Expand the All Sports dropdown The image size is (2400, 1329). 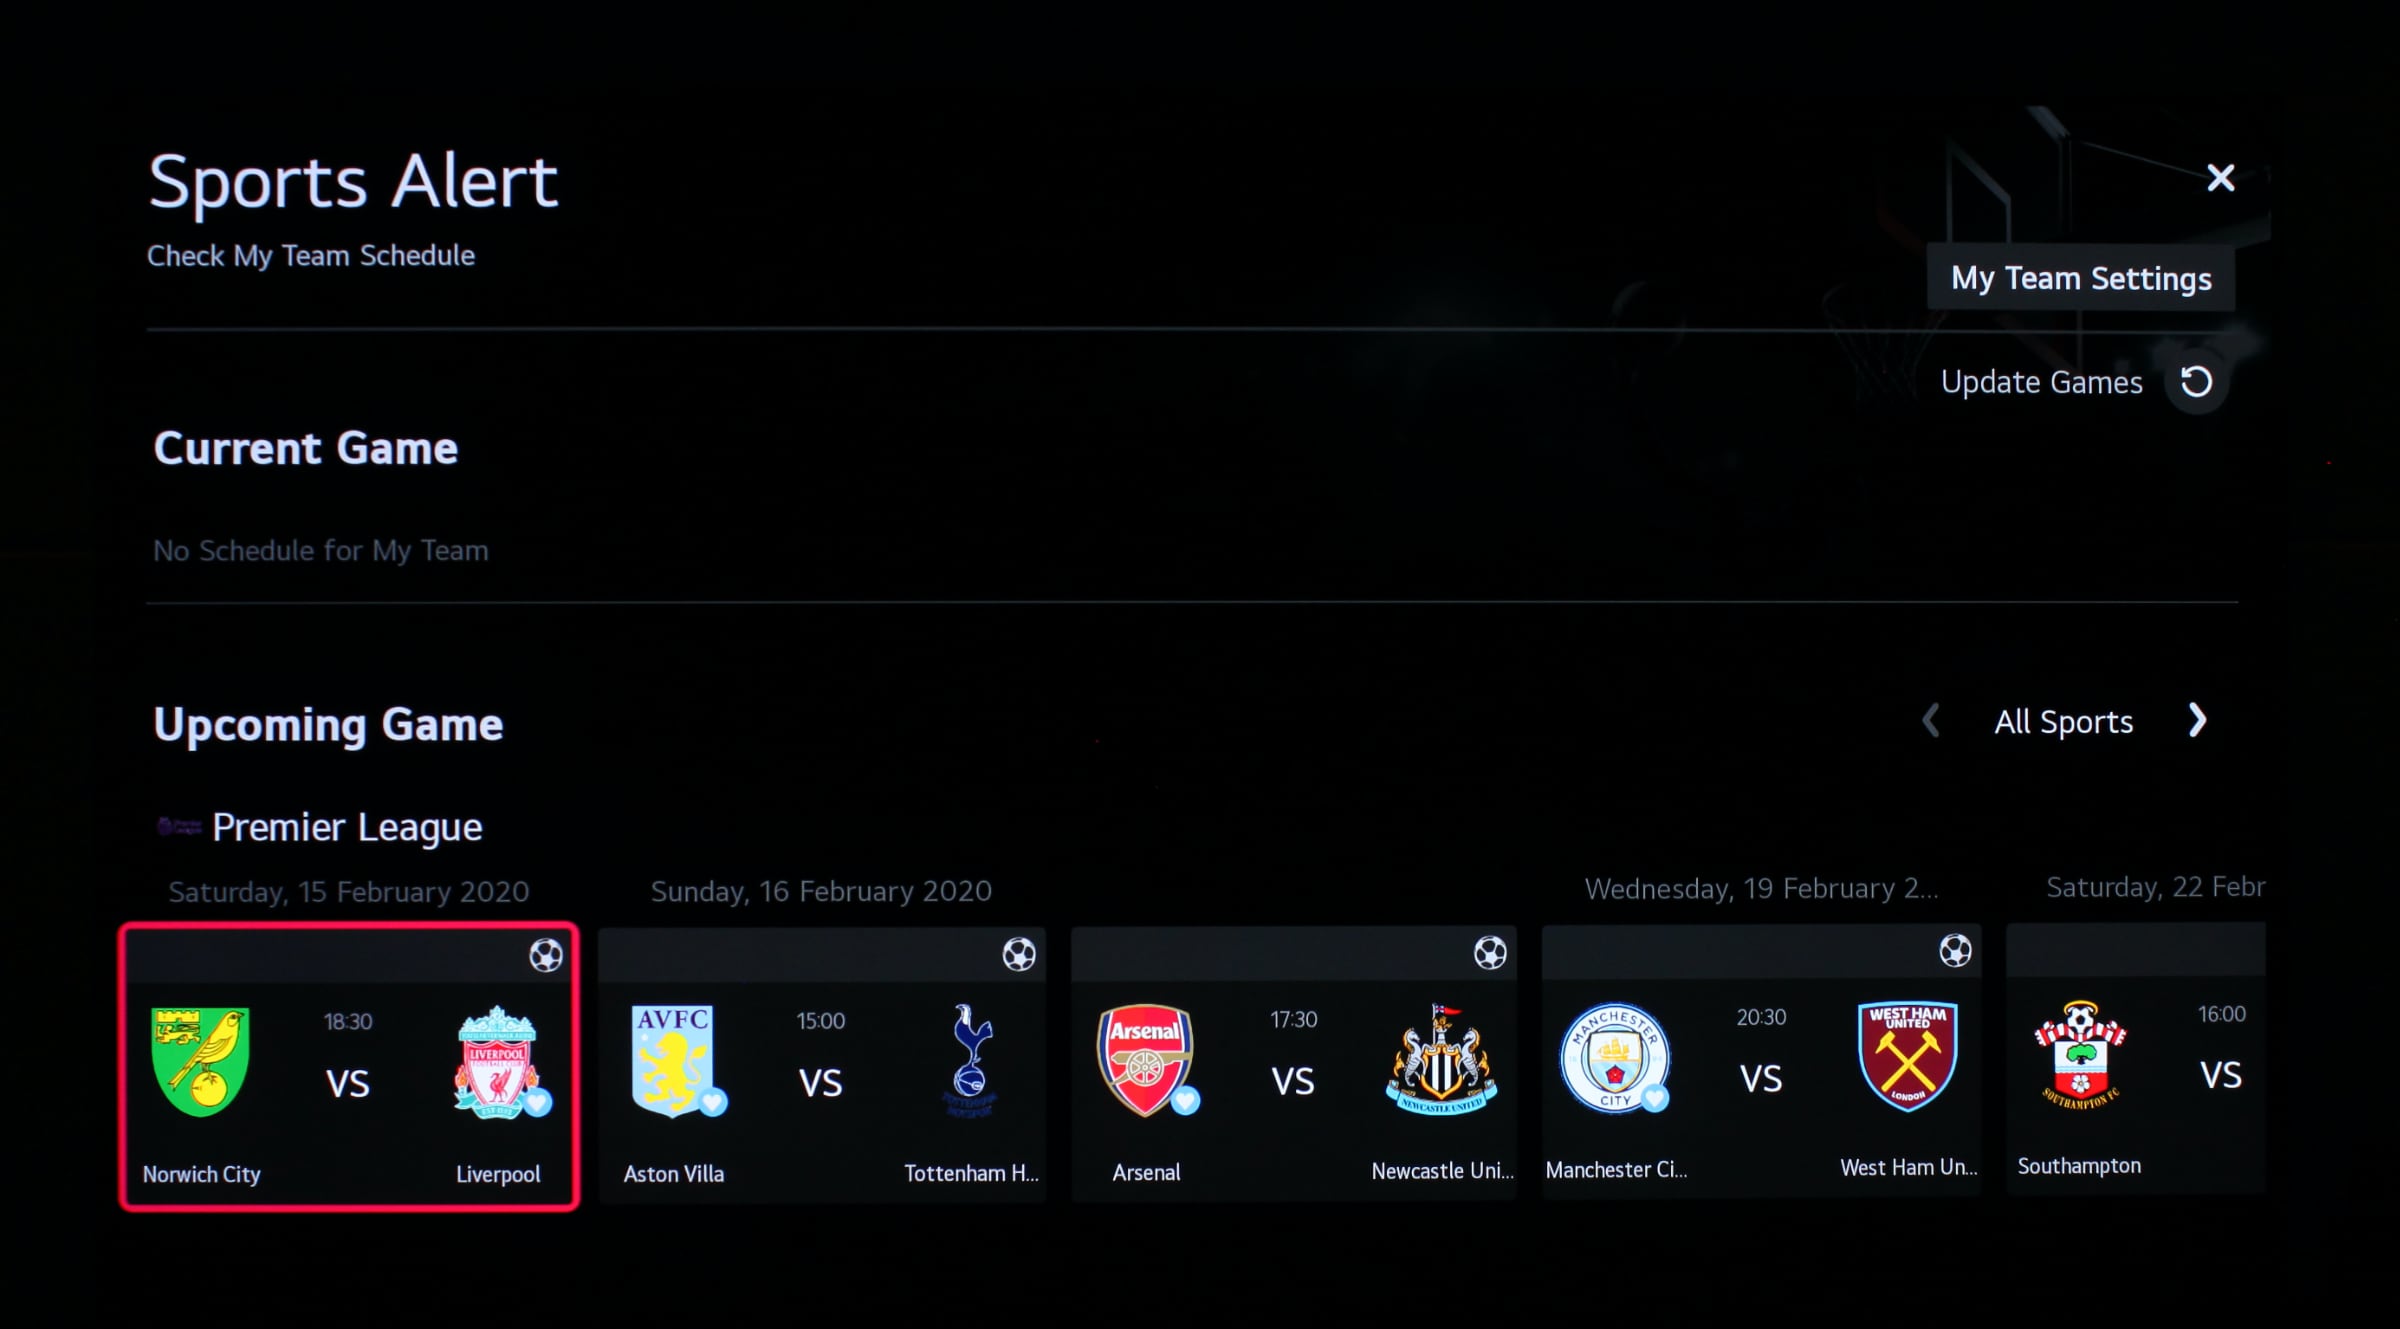coord(2063,722)
